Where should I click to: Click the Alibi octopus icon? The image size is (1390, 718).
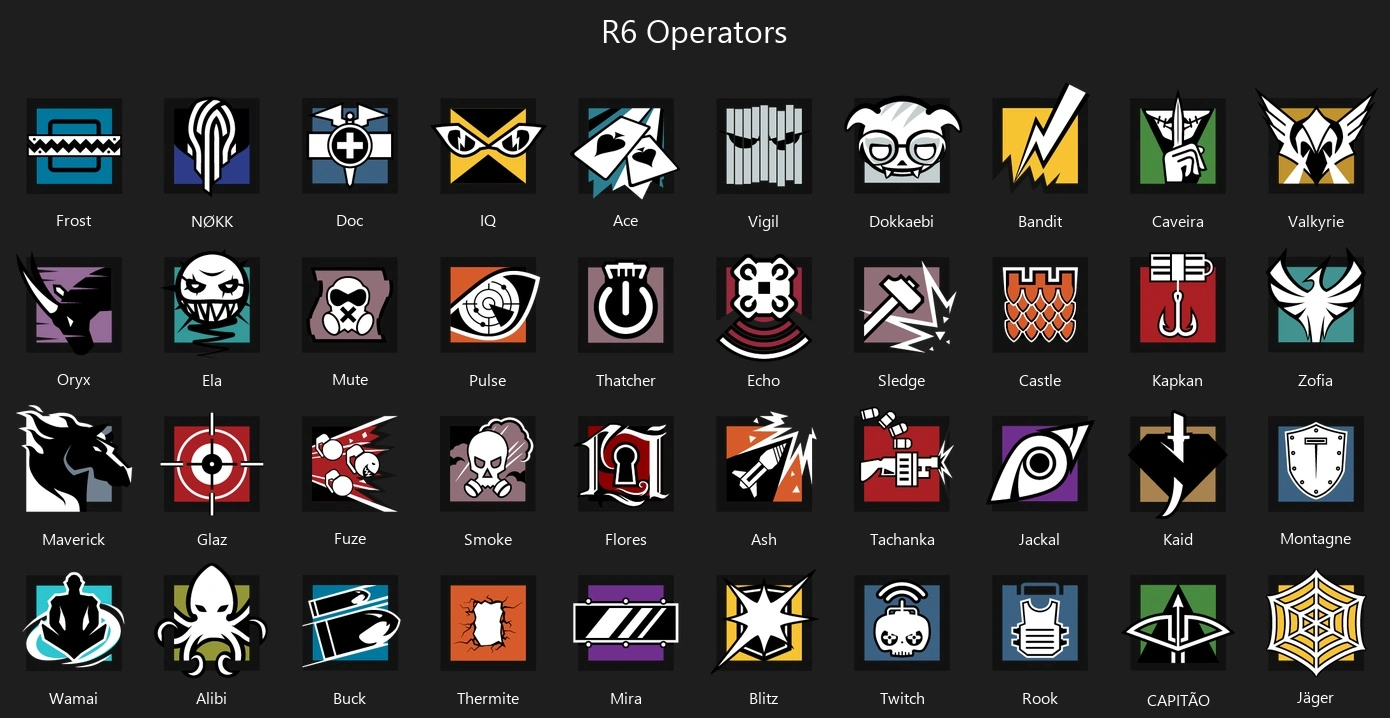[212, 621]
